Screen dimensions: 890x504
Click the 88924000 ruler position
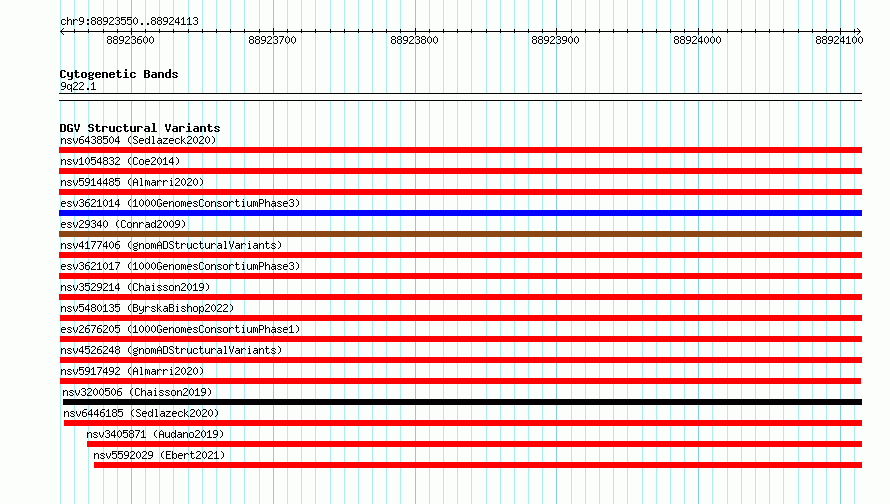point(697,40)
